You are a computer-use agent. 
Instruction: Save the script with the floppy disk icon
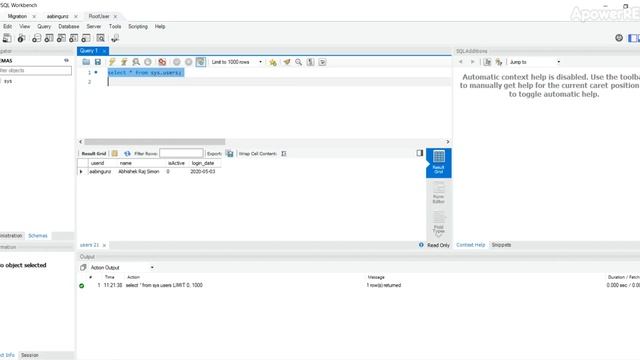(x=98, y=62)
